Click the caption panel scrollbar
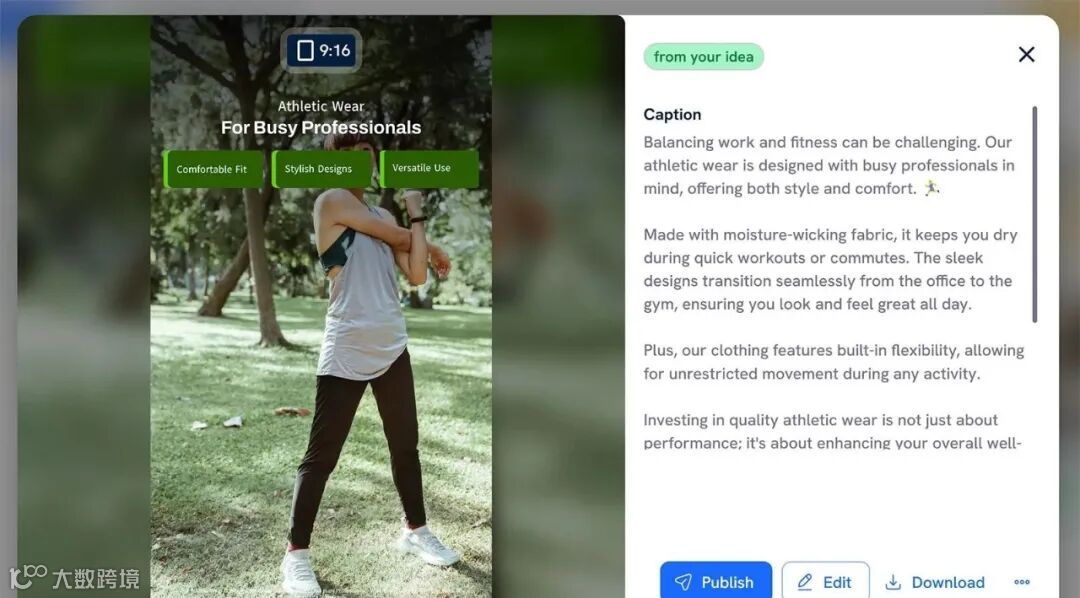 pos(1035,214)
